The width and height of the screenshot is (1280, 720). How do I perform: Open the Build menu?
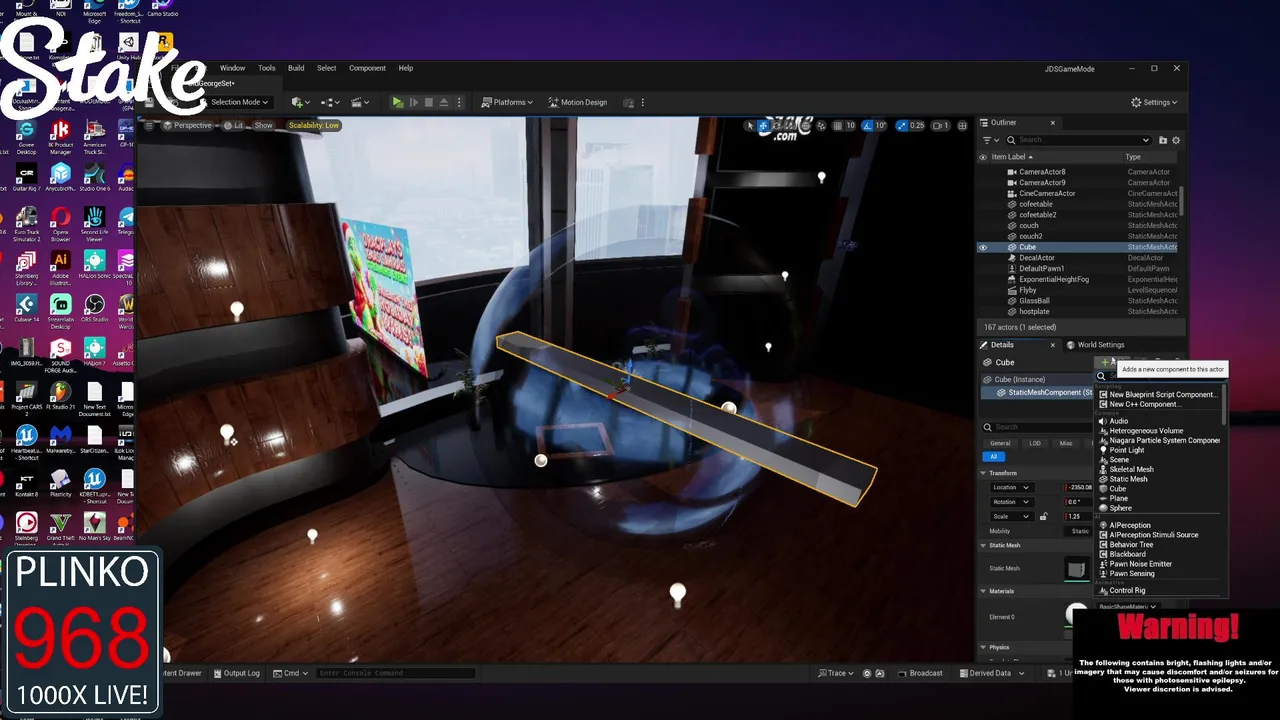click(296, 68)
